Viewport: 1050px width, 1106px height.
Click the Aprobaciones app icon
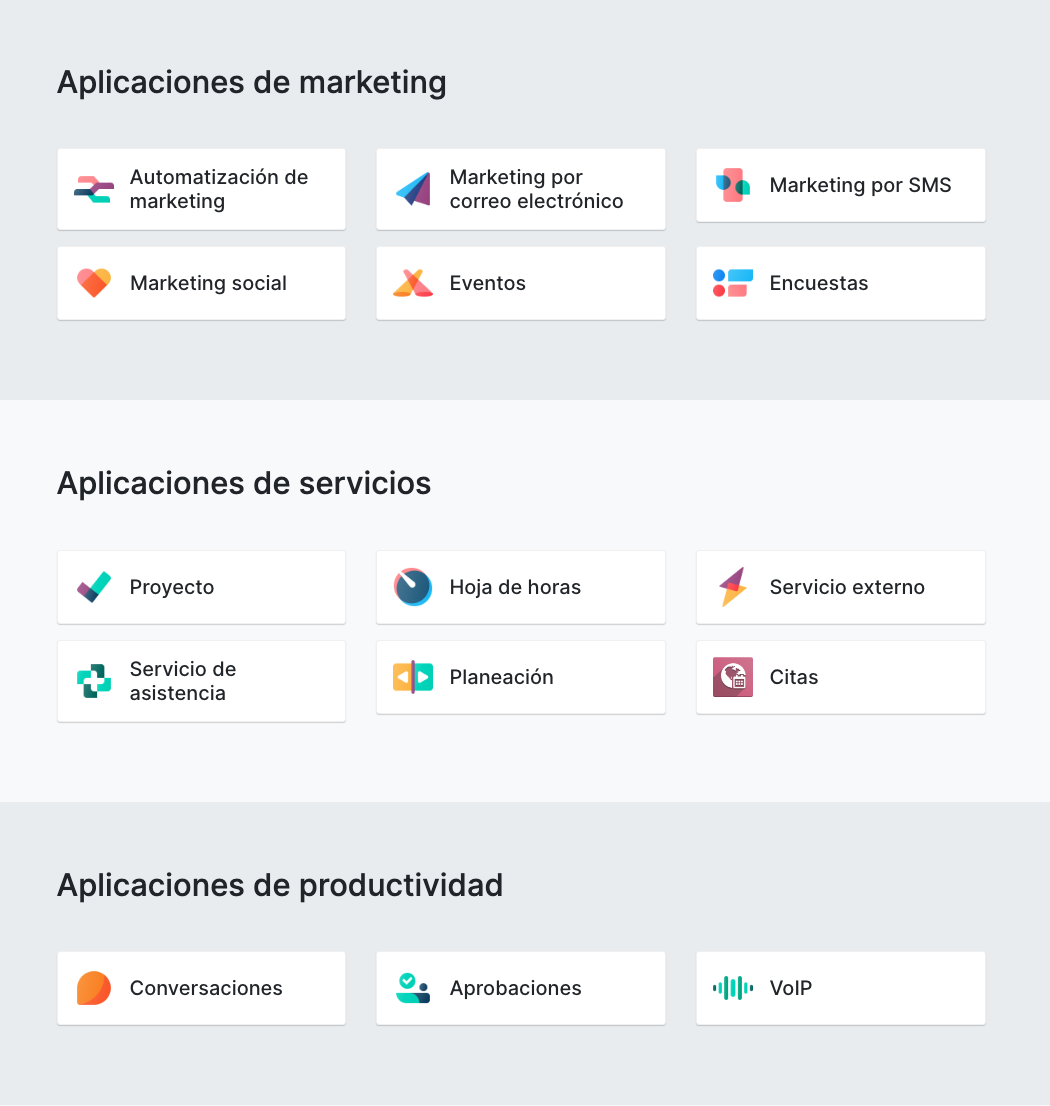413,988
